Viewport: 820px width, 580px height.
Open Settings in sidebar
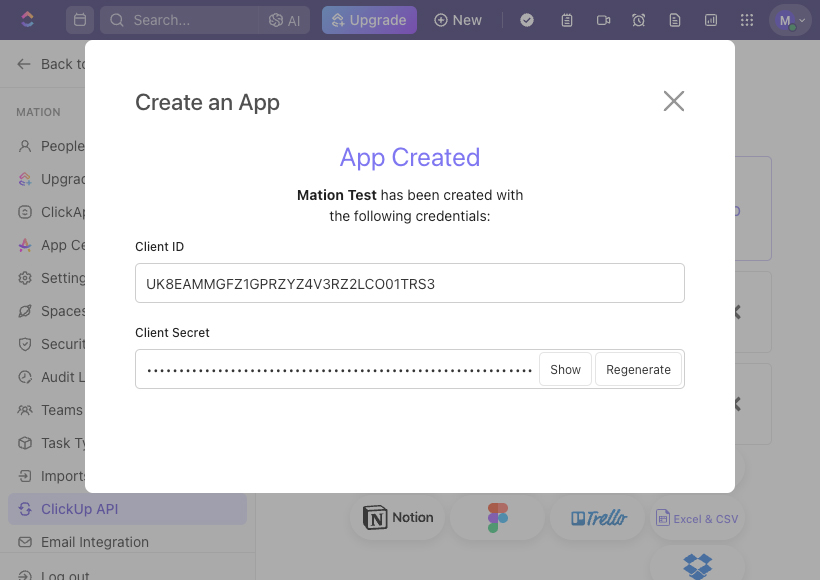pos(51,278)
